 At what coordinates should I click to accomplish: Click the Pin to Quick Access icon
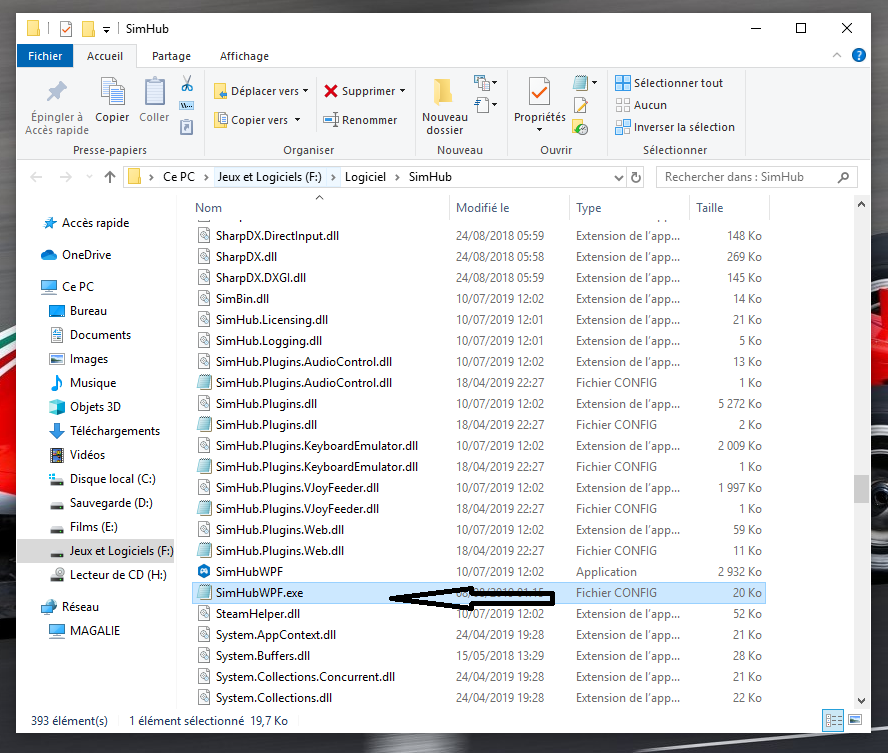(x=57, y=91)
